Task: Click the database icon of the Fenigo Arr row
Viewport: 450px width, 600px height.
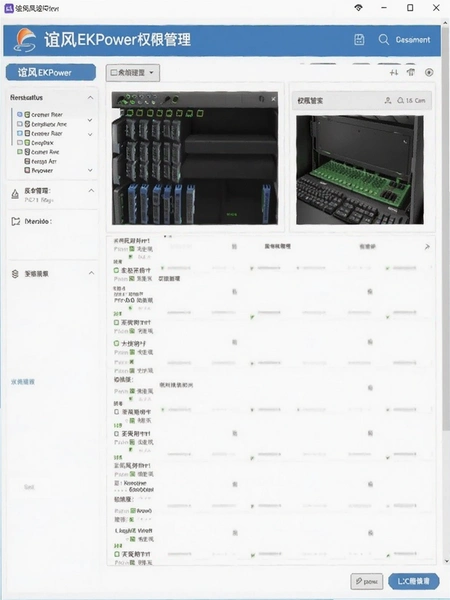Action: 27,161
